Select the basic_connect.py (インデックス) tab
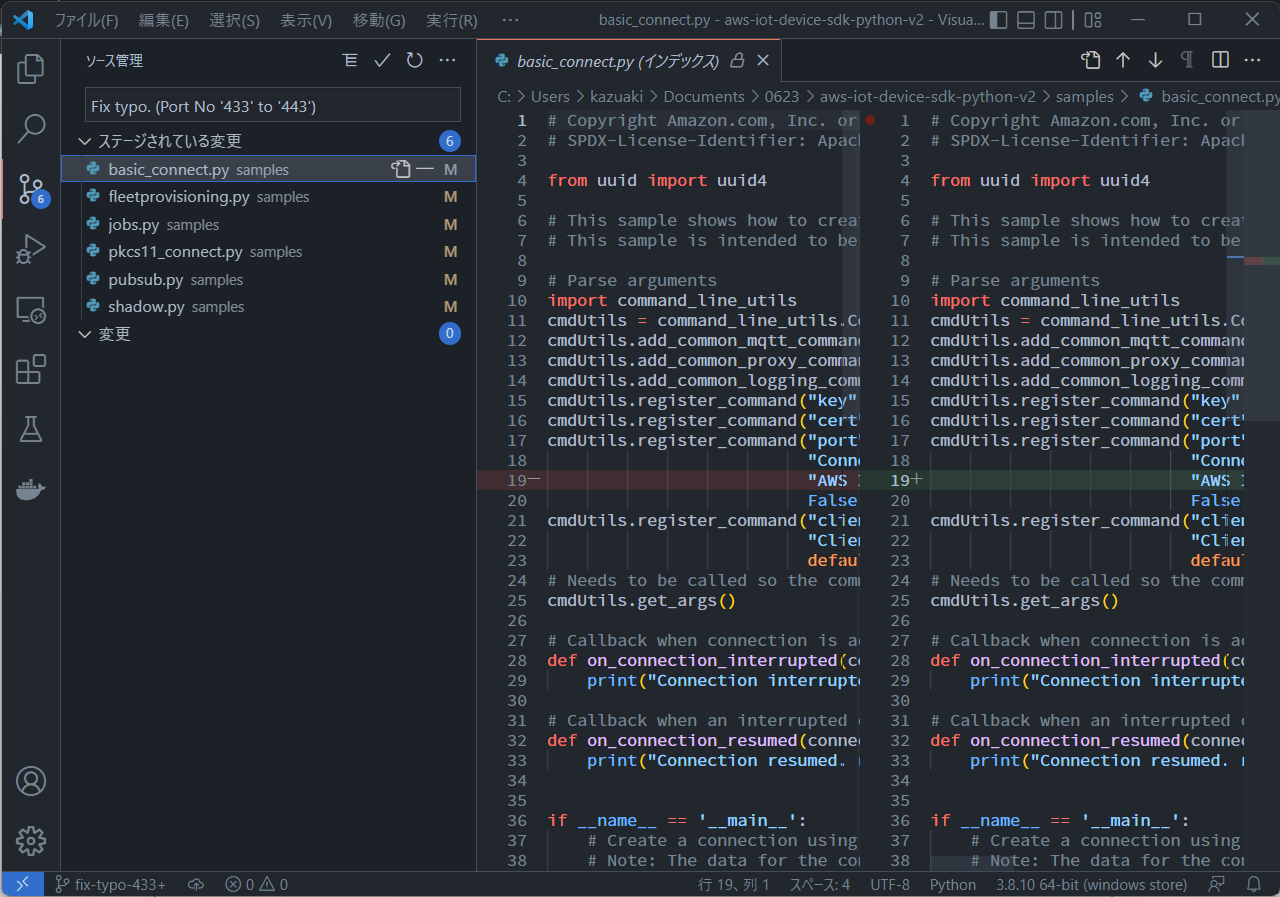This screenshot has height=897, width=1280. coord(617,61)
